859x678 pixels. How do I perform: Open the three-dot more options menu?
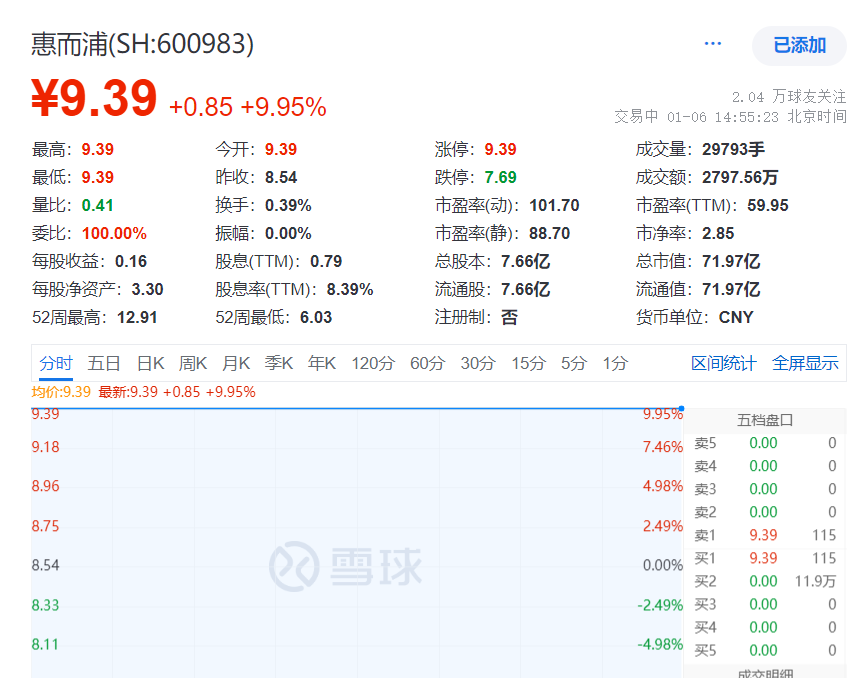712,44
